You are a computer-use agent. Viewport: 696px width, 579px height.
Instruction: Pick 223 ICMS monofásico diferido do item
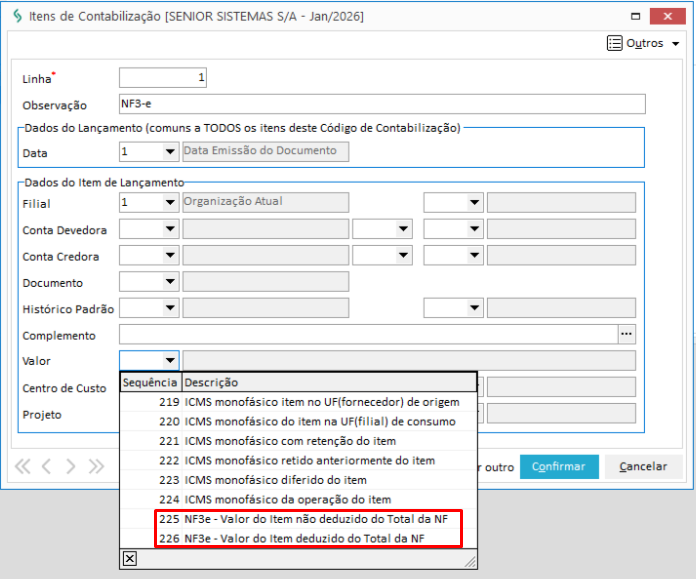(298, 480)
